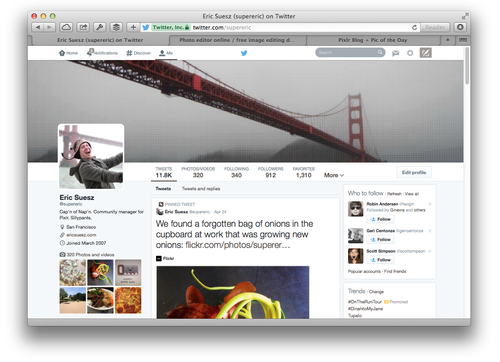Open the Find friends link
500x362 pixels.
395,271
